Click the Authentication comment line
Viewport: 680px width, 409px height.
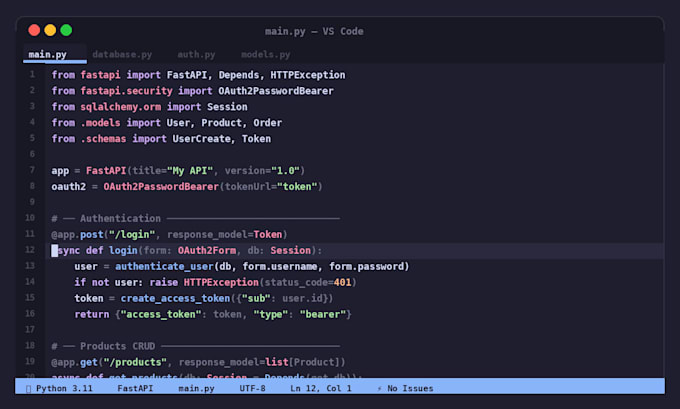pos(195,218)
